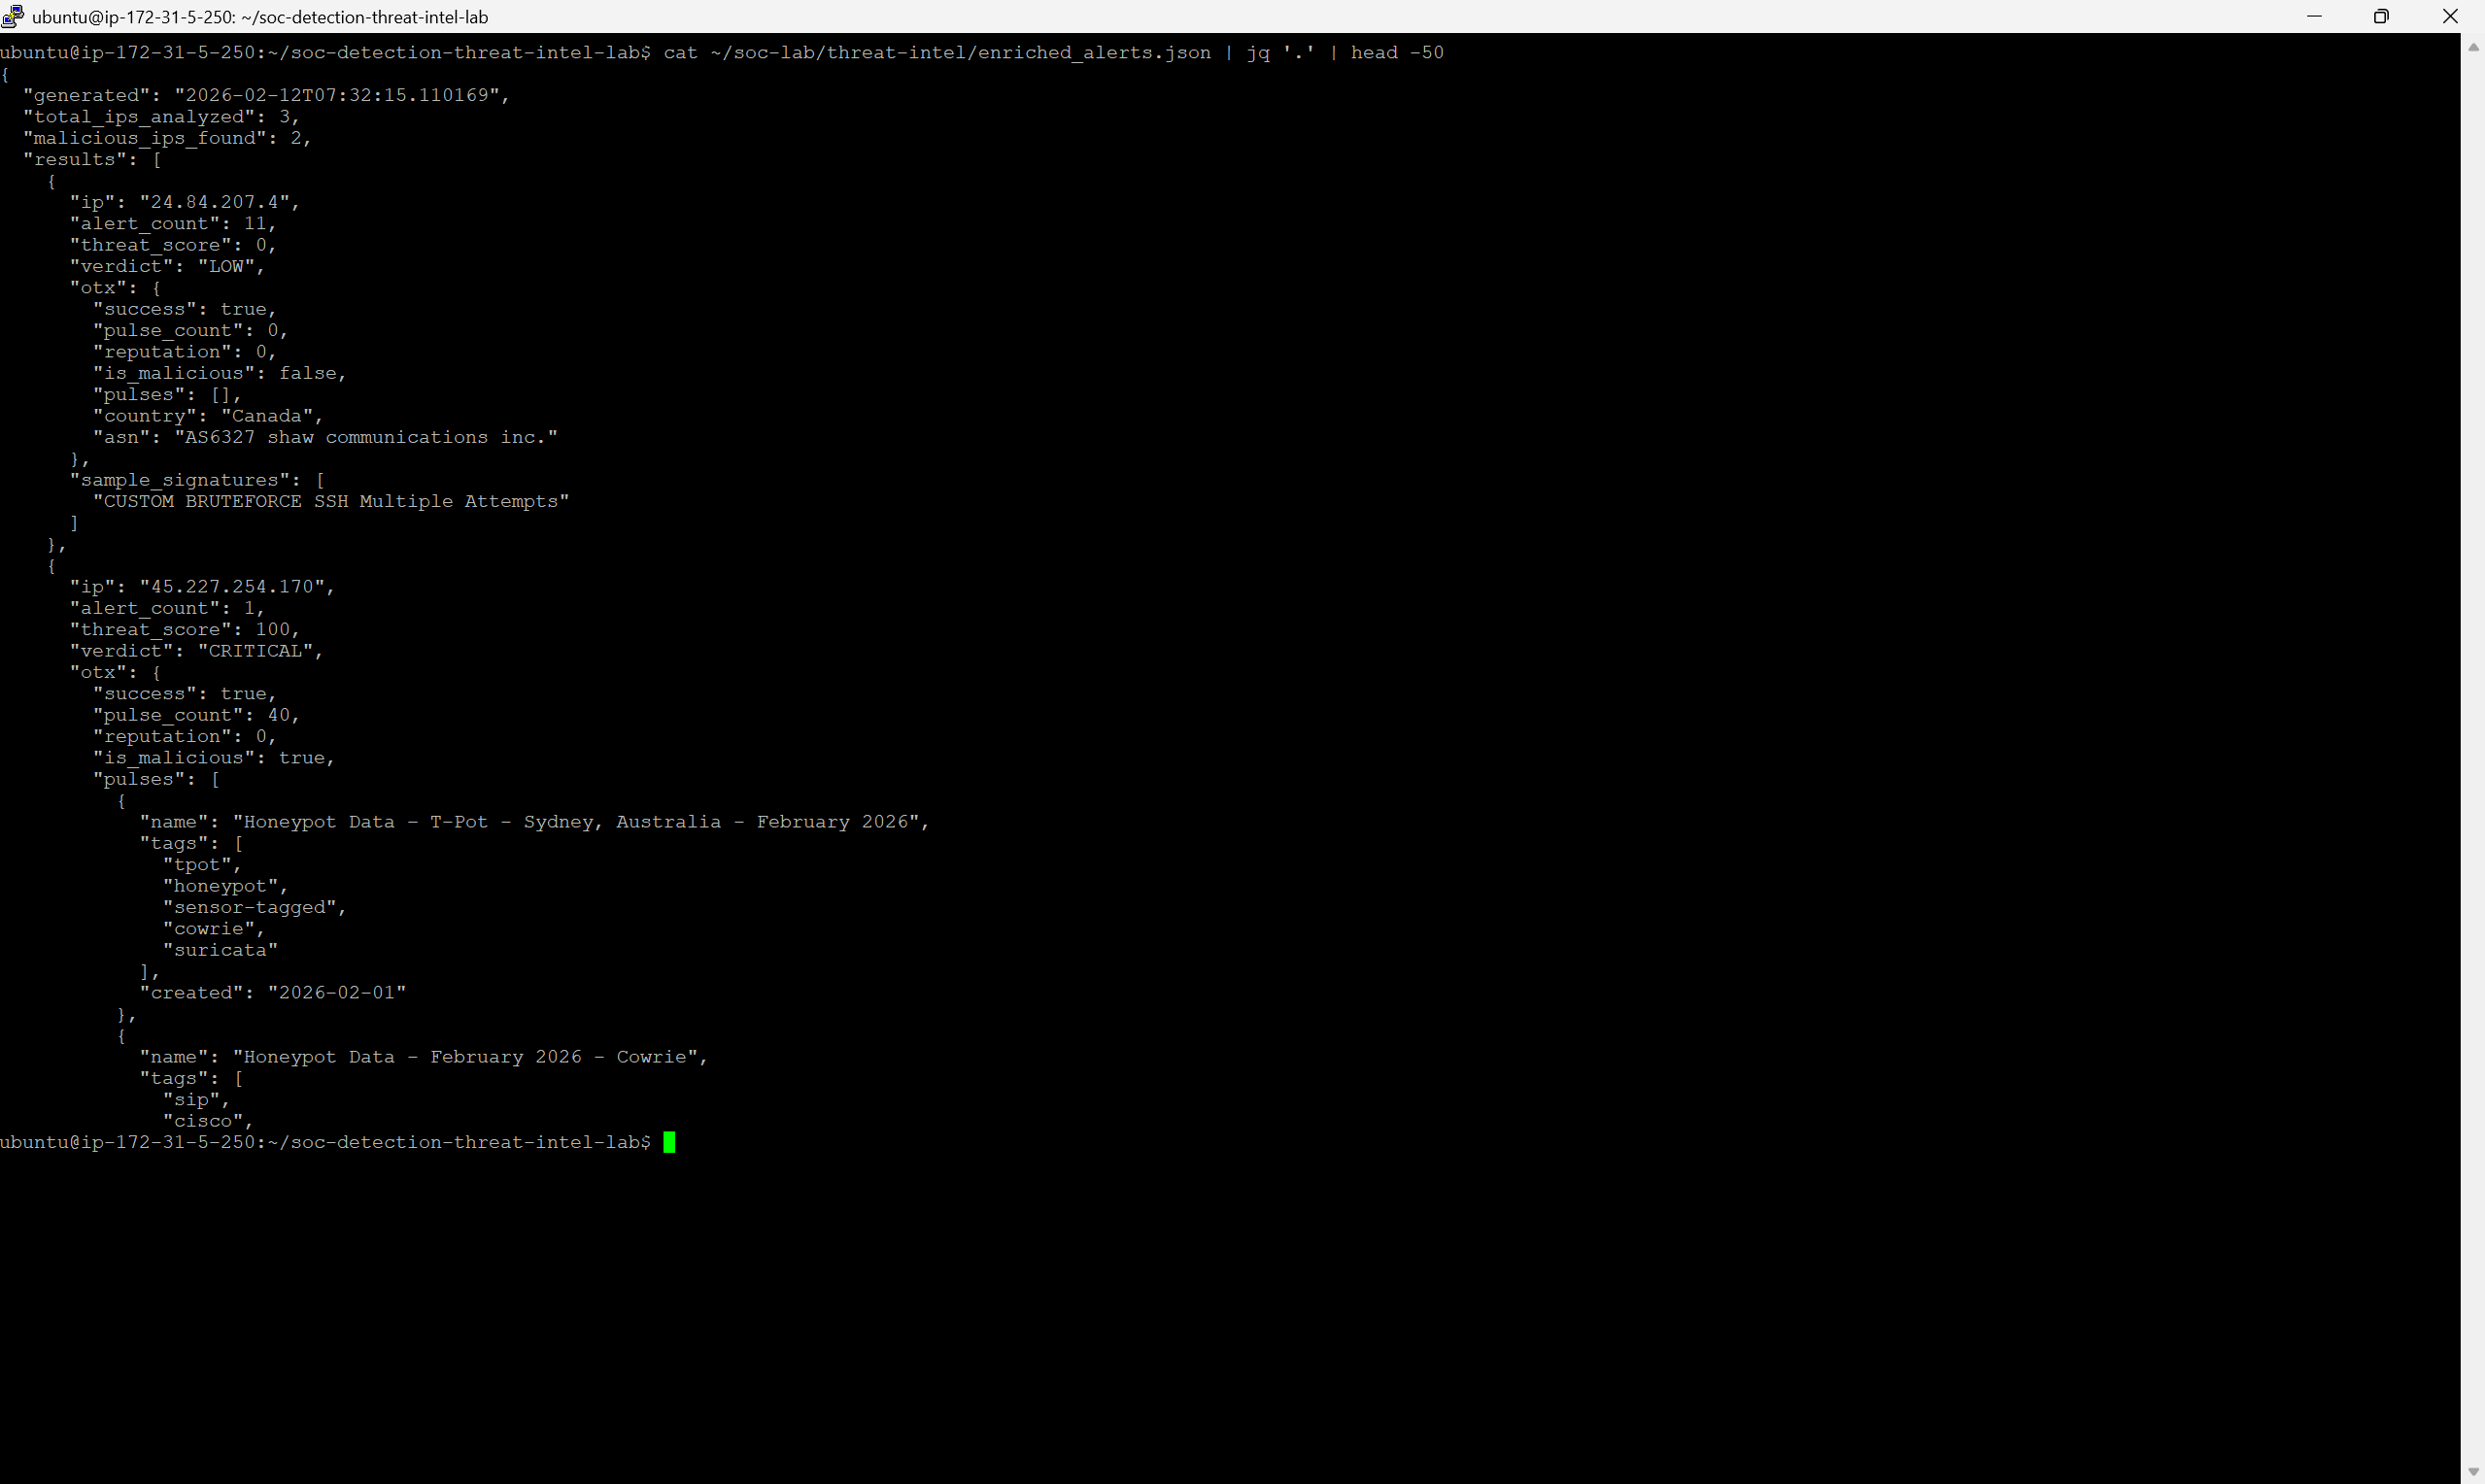Click the scrollbar down arrow
The width and height of the screenshot is (2485, 1484).
pos(2473,1471)
